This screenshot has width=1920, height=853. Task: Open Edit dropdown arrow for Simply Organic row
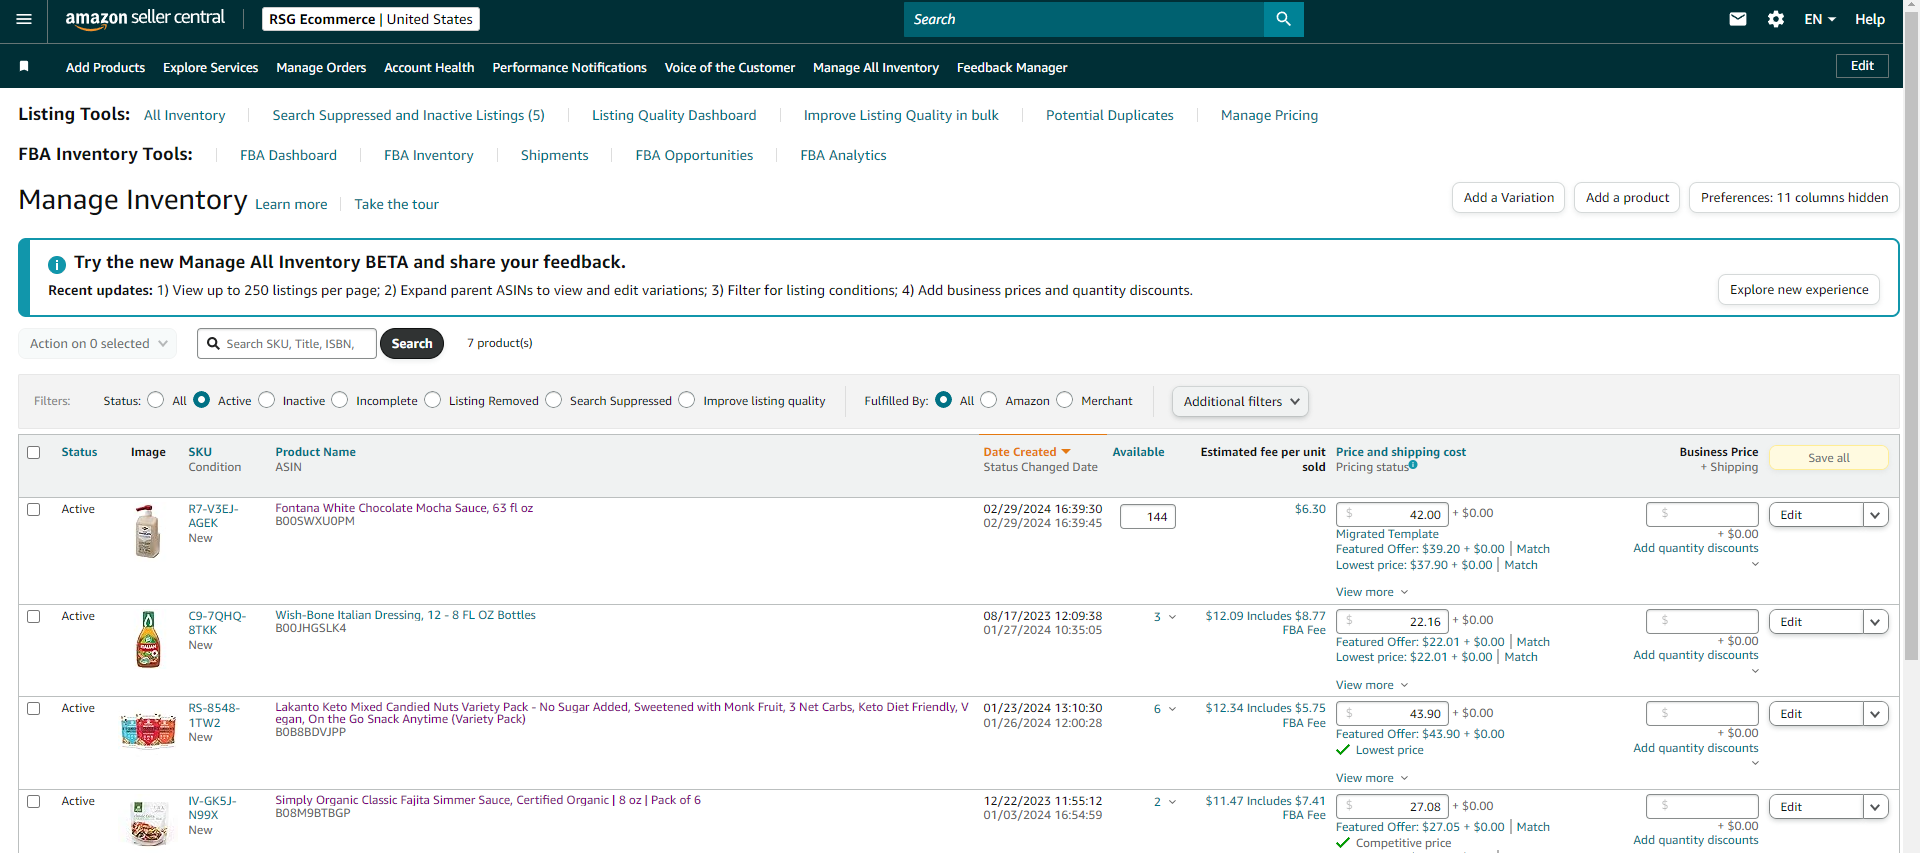point(1875,807)
